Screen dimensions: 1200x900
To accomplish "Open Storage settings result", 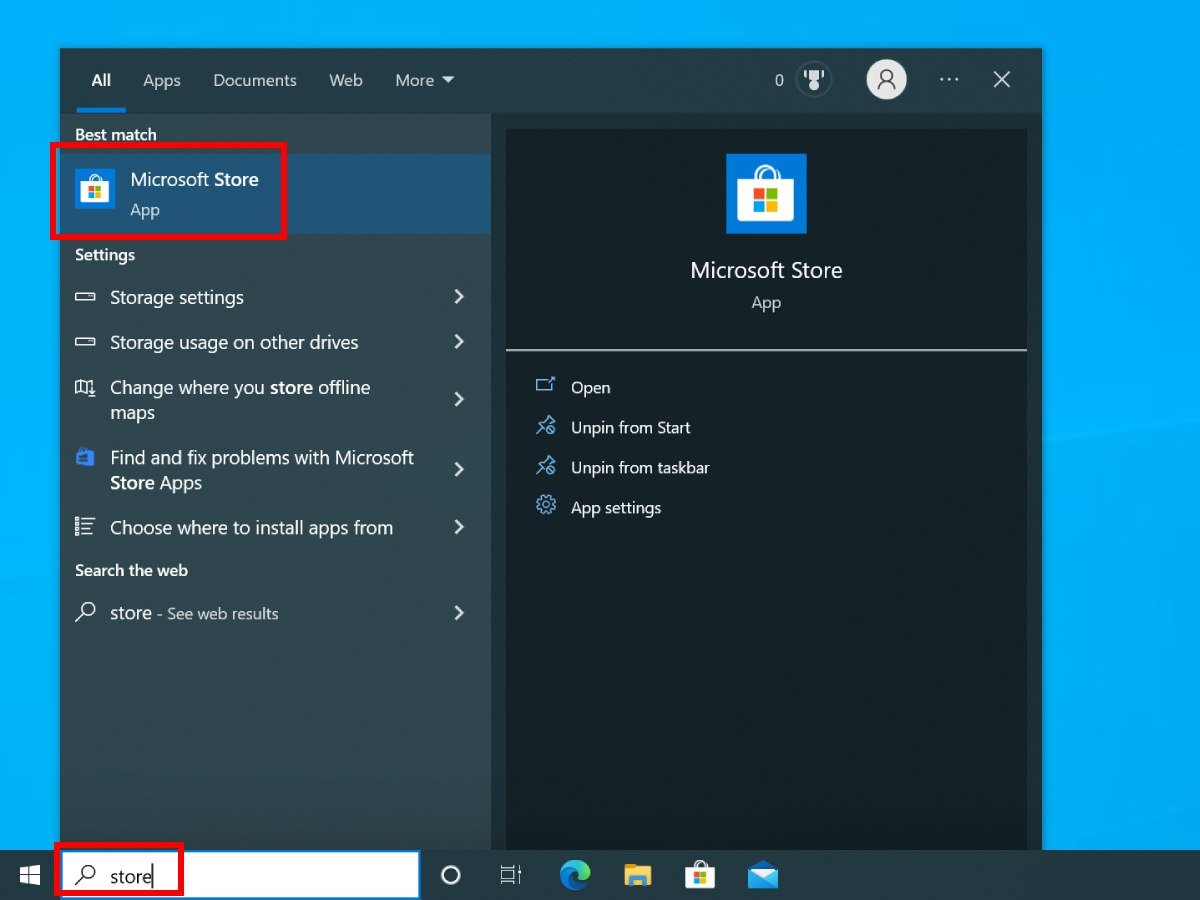I will 275,297.
